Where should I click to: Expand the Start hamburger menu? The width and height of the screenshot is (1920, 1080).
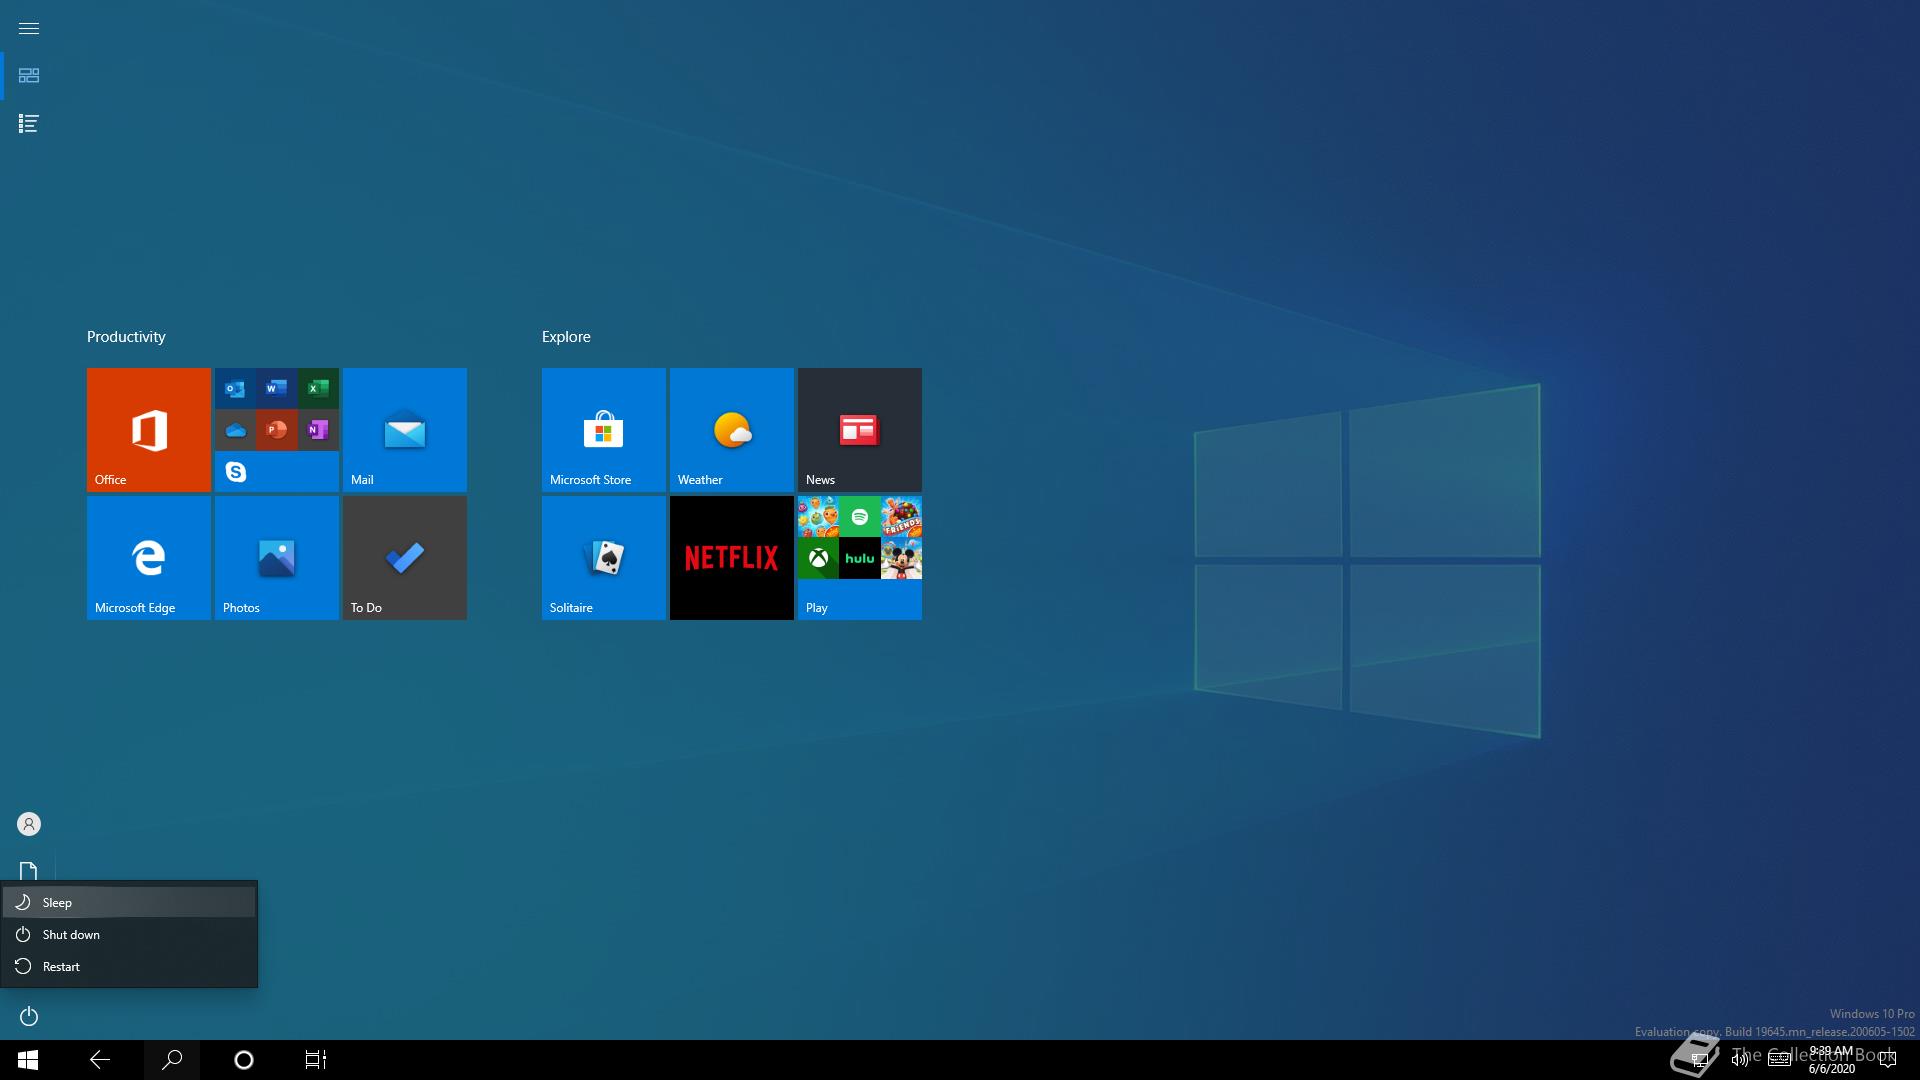(x=29, y=28)
